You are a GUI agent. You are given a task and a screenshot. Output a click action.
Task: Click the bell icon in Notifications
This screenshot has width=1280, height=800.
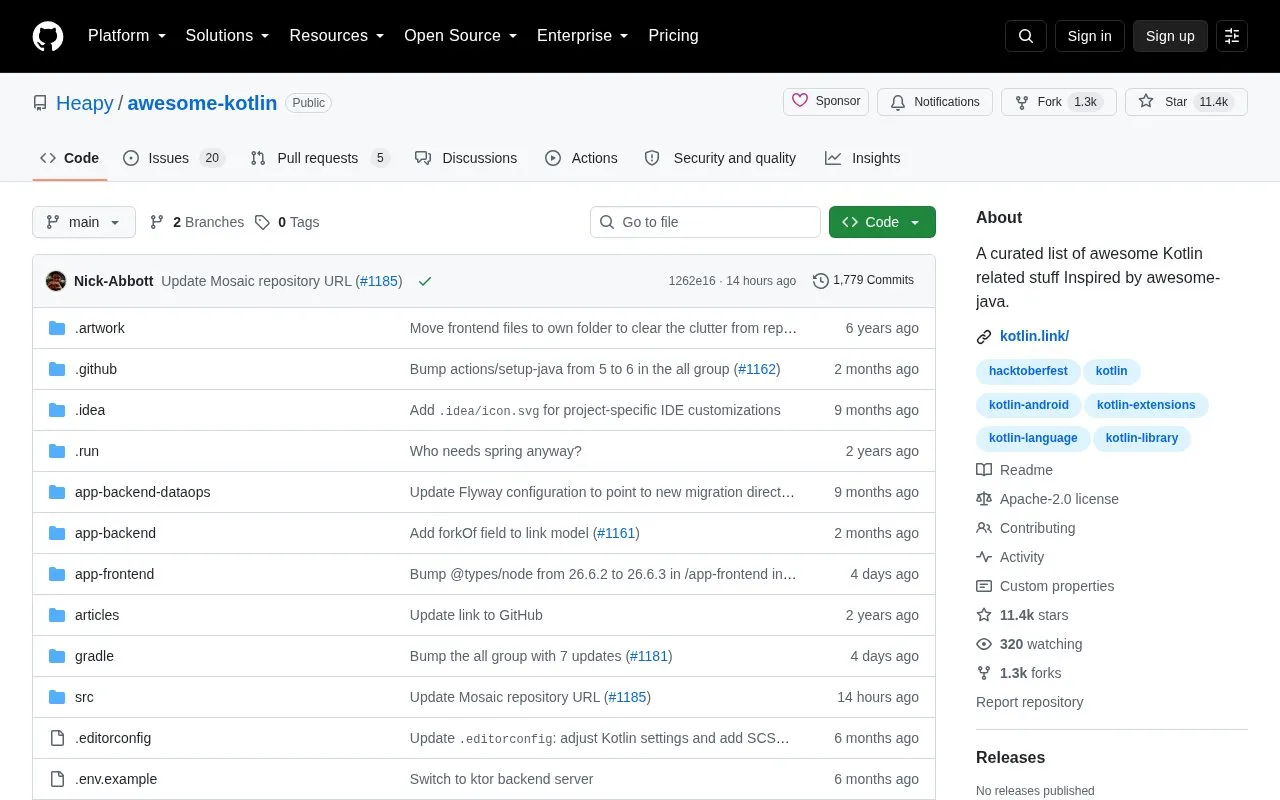tap(898, 102)
